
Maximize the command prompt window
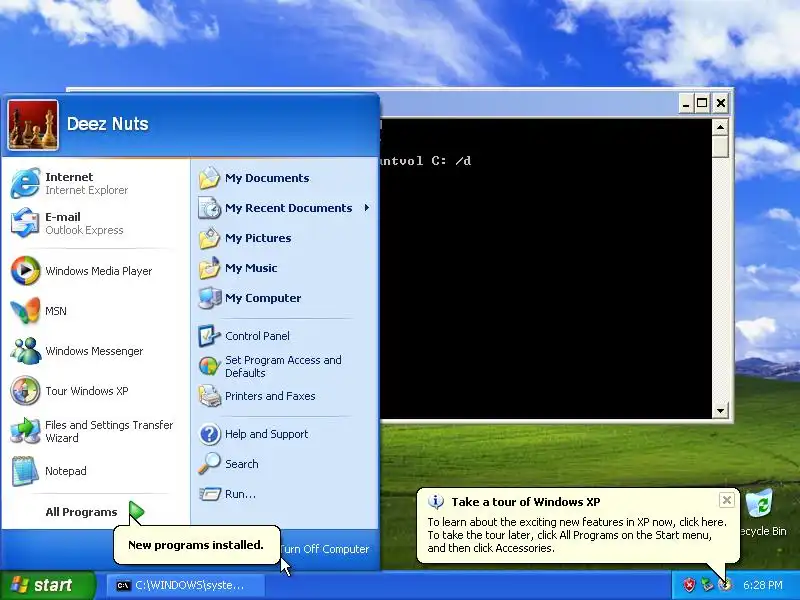[702, 103]
